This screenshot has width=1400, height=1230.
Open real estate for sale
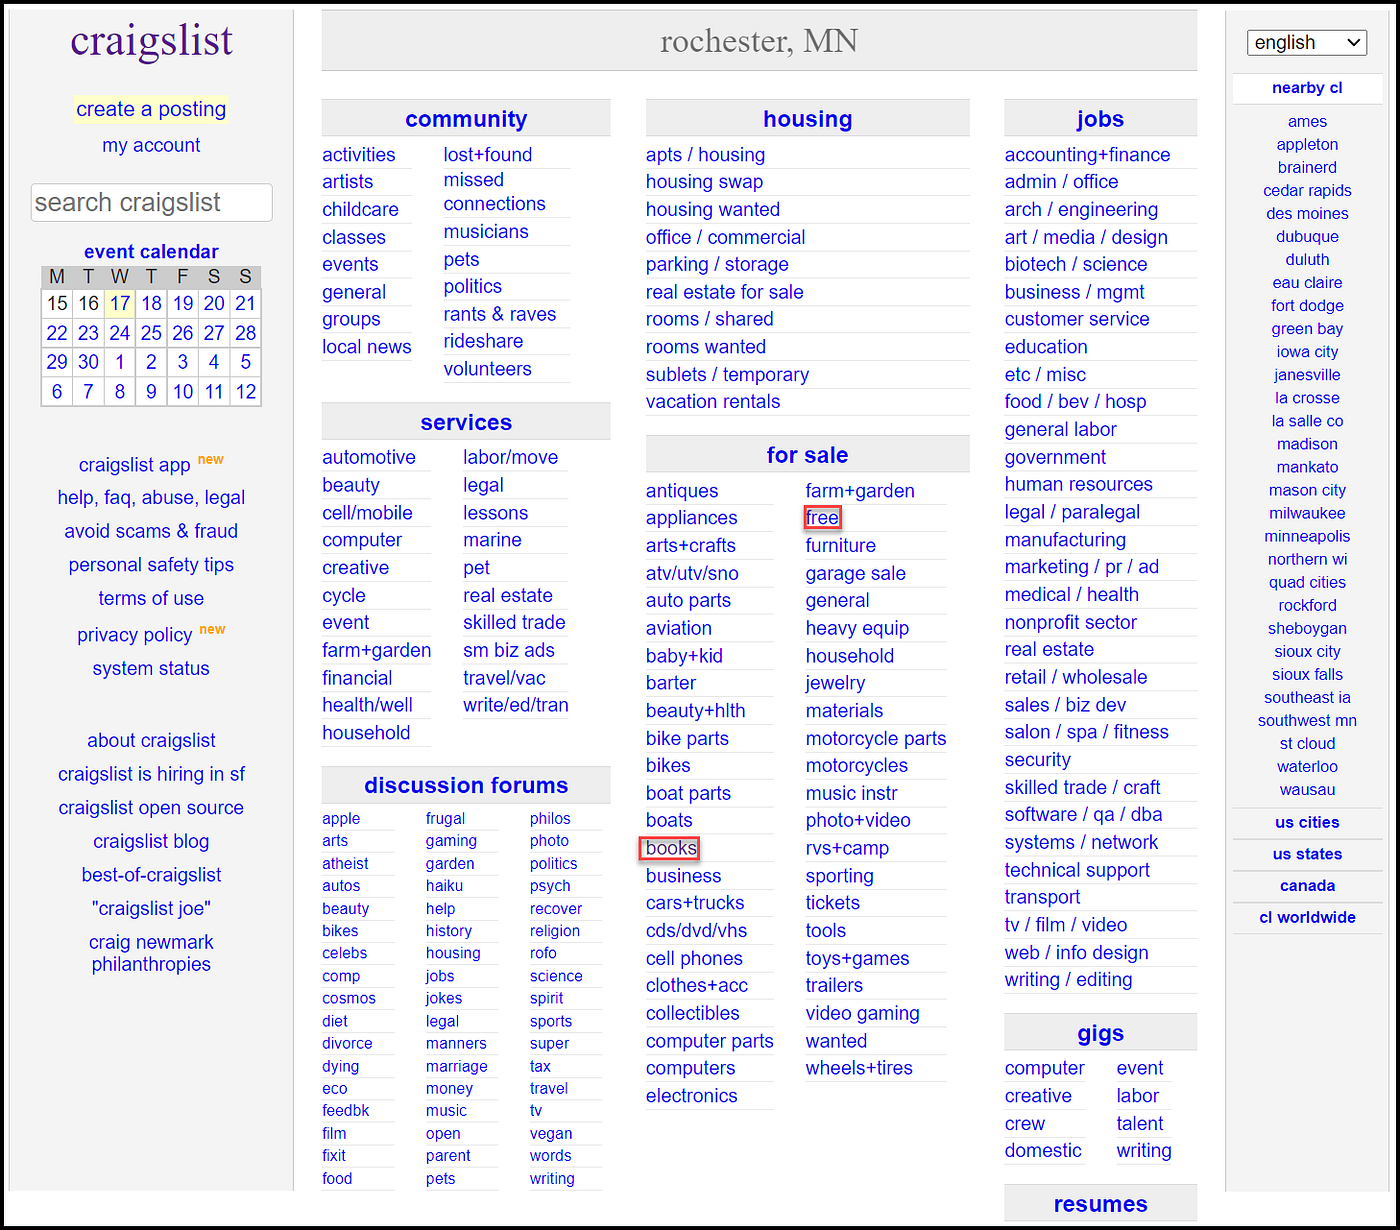click(725, 292)
